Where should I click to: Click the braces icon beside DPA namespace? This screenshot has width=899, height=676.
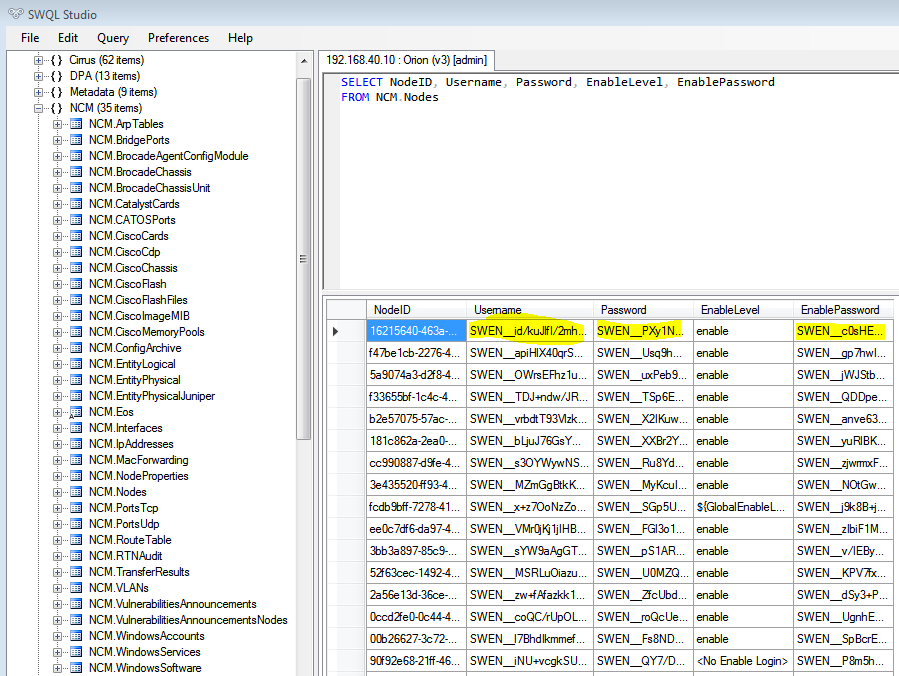[57, 76]
